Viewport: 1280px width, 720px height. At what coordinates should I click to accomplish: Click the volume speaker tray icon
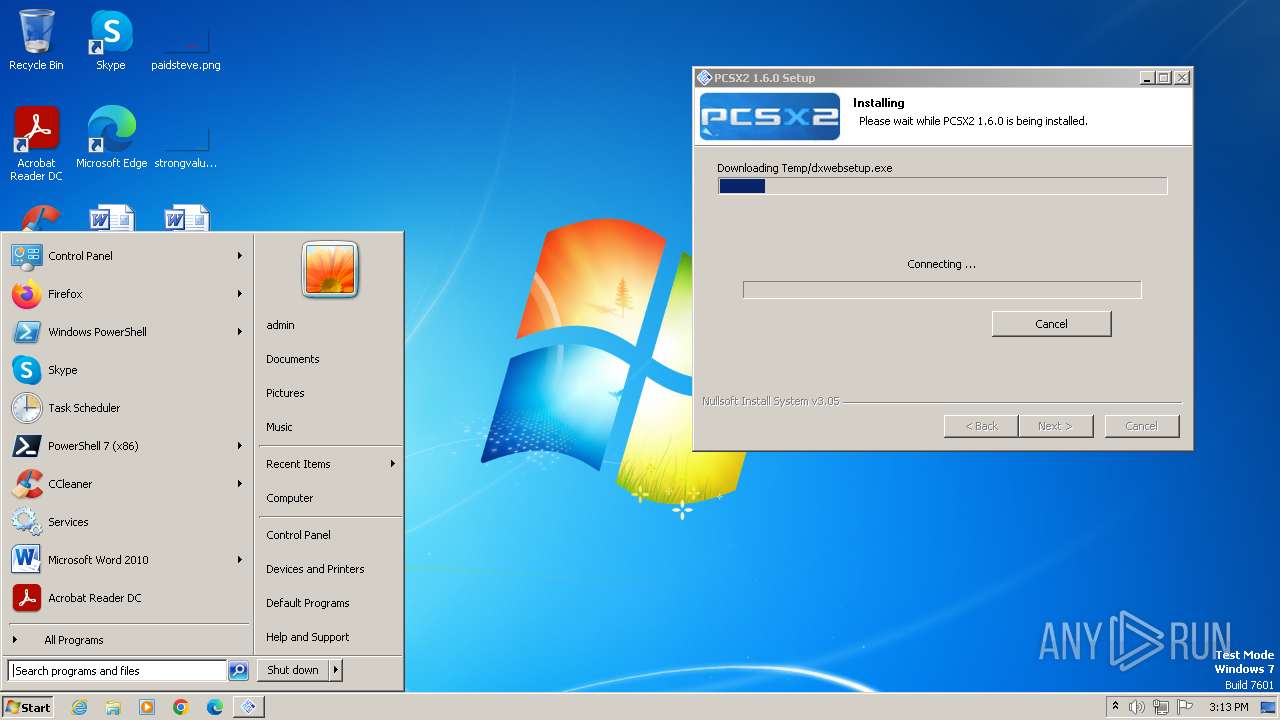point(1137,707)
